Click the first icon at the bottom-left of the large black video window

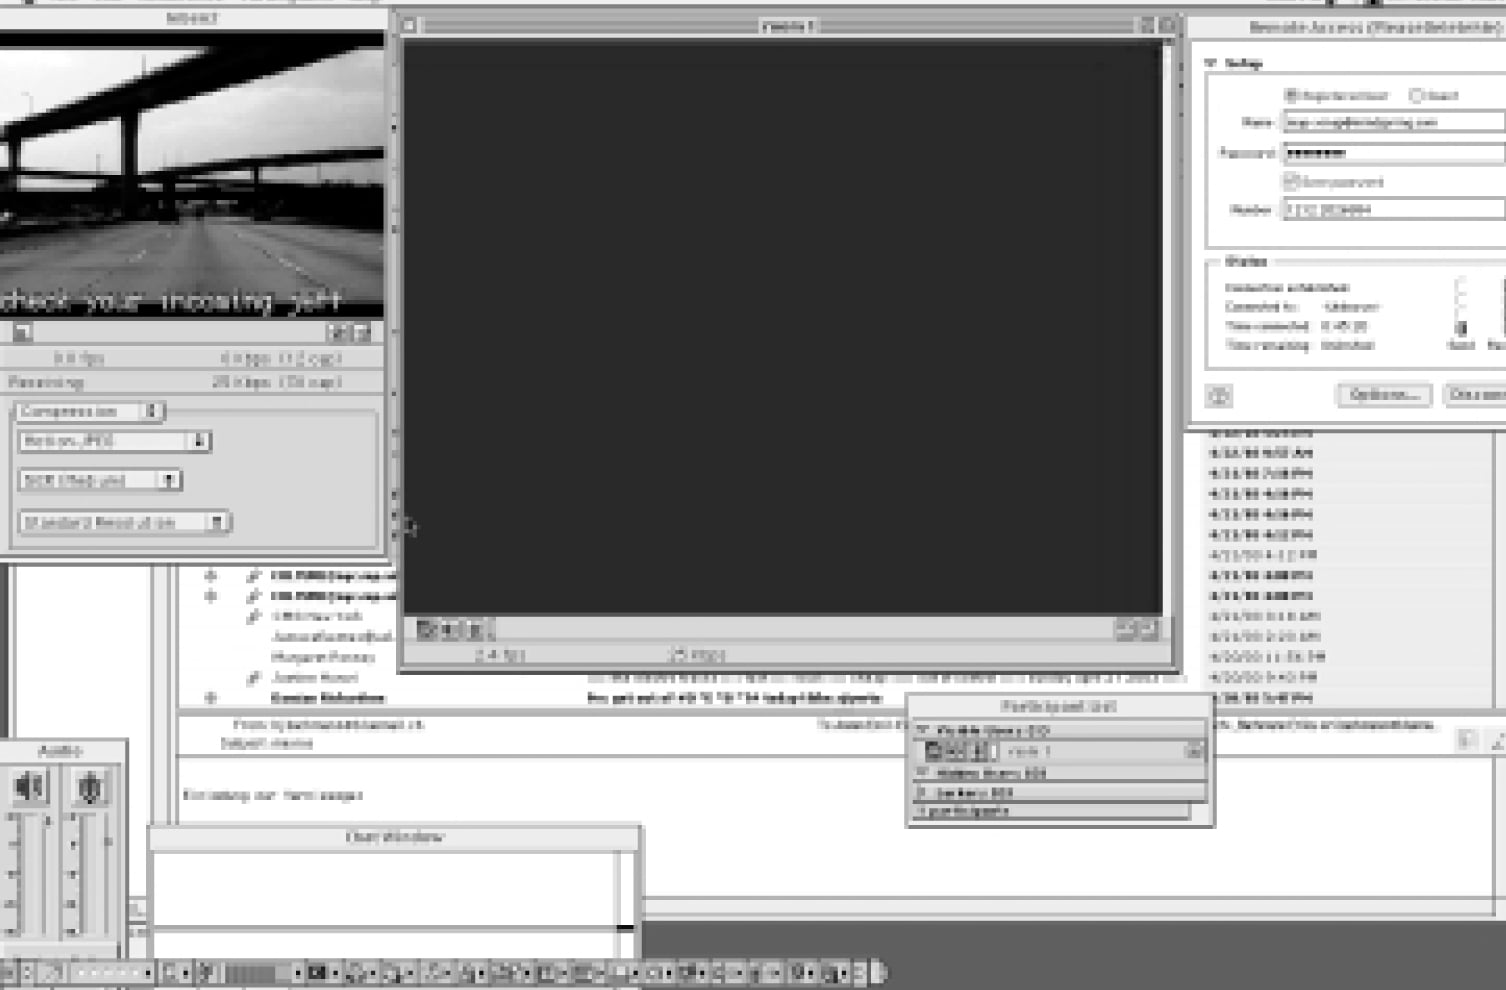click(x=427, y=629)
